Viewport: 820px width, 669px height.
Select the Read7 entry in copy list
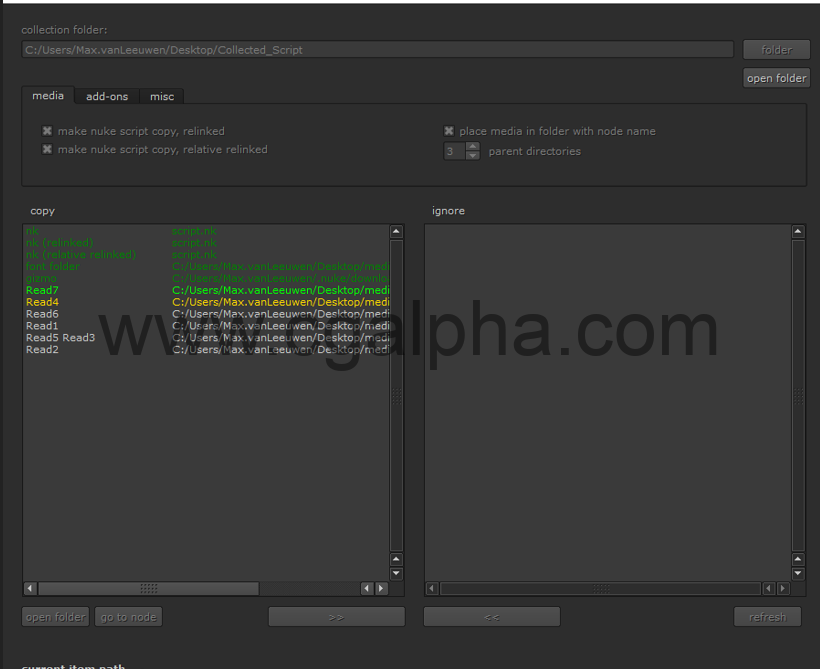click(x=43, y=290)
